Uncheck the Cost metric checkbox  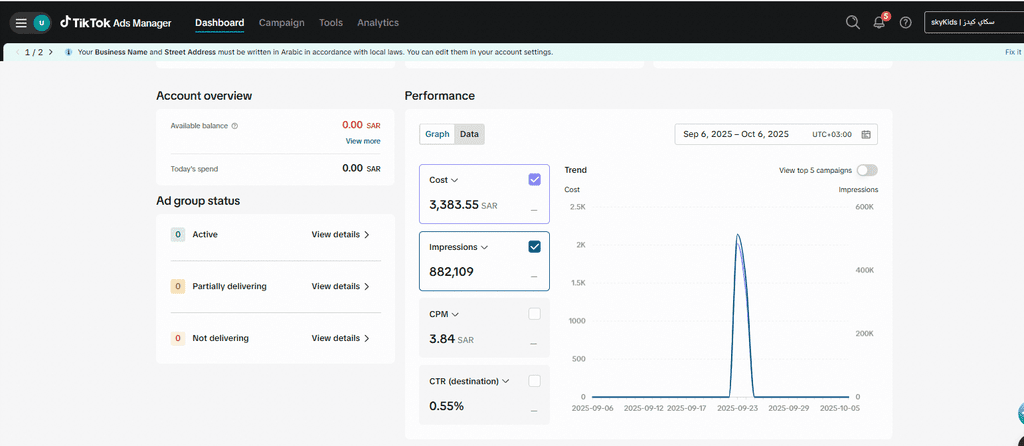point(534,180)
